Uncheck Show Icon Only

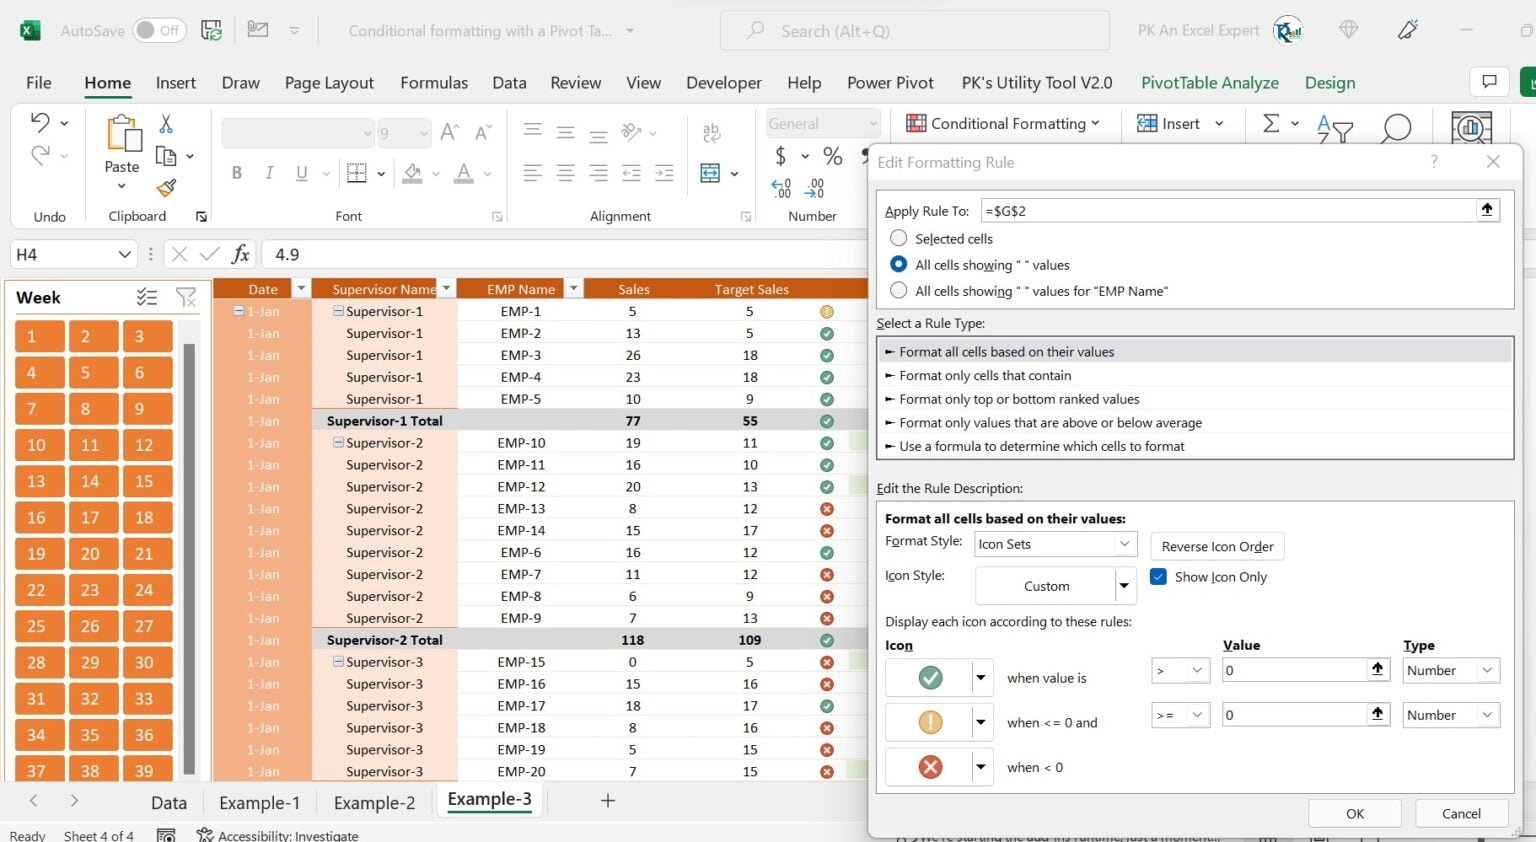(1157, 576)
